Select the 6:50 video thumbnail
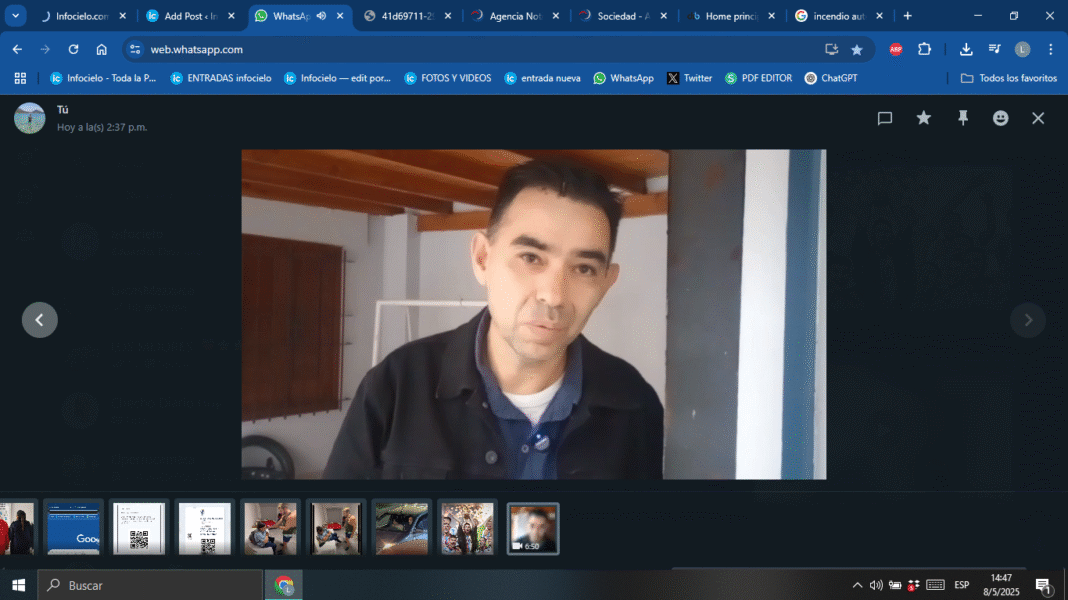The image size is (1068, 600). 533,528
